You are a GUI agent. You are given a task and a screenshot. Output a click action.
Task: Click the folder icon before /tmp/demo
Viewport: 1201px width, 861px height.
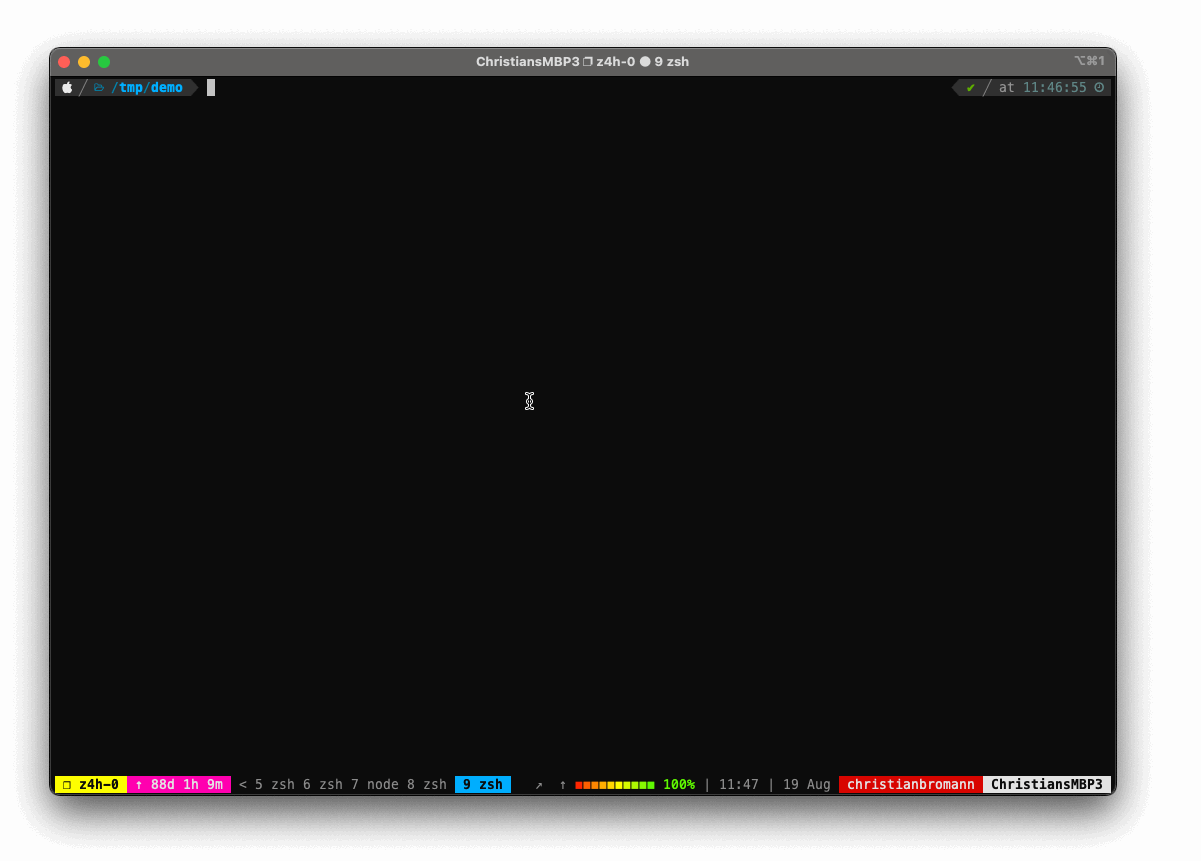point(99,88)
